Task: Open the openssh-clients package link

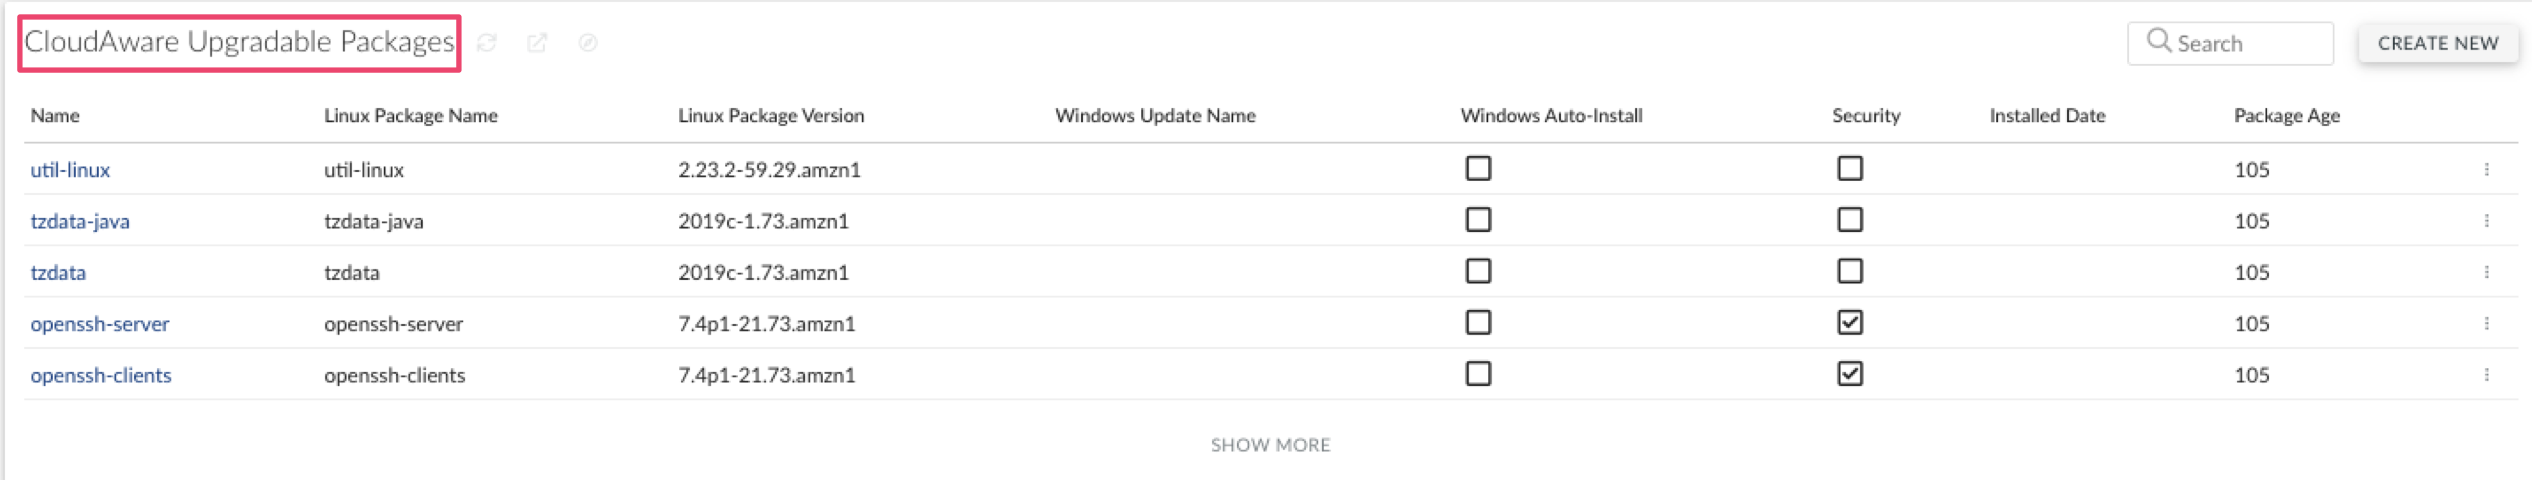Action: pyautogui.click(x=101, y=376)
